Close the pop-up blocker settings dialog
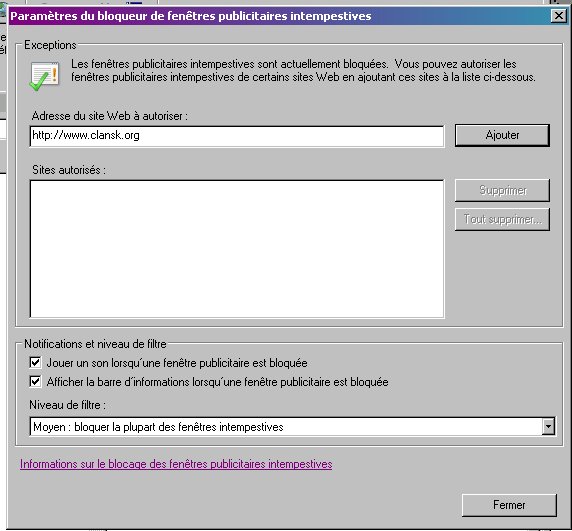 click(x=558, y=16)
